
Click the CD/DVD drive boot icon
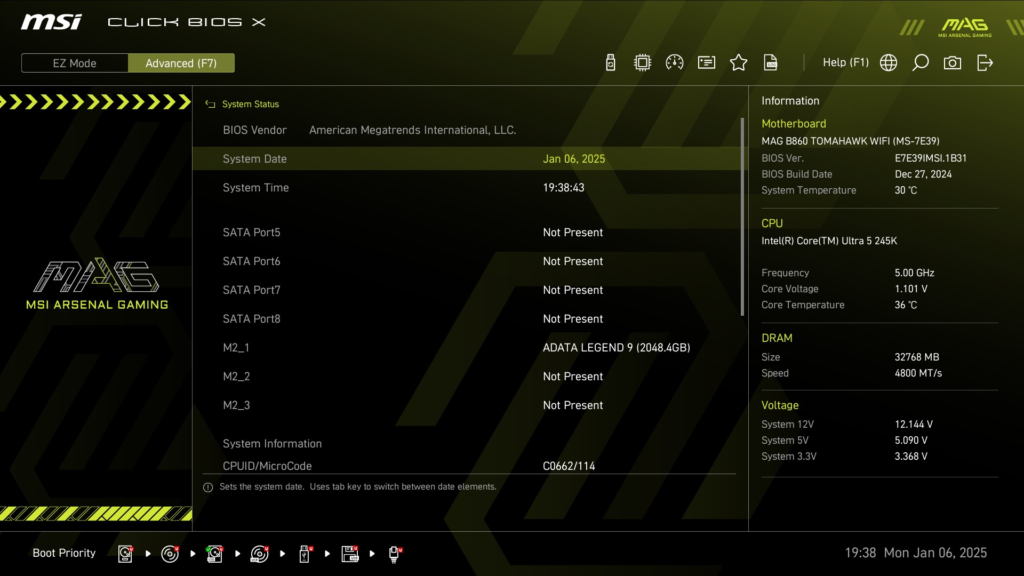(170, 553)
